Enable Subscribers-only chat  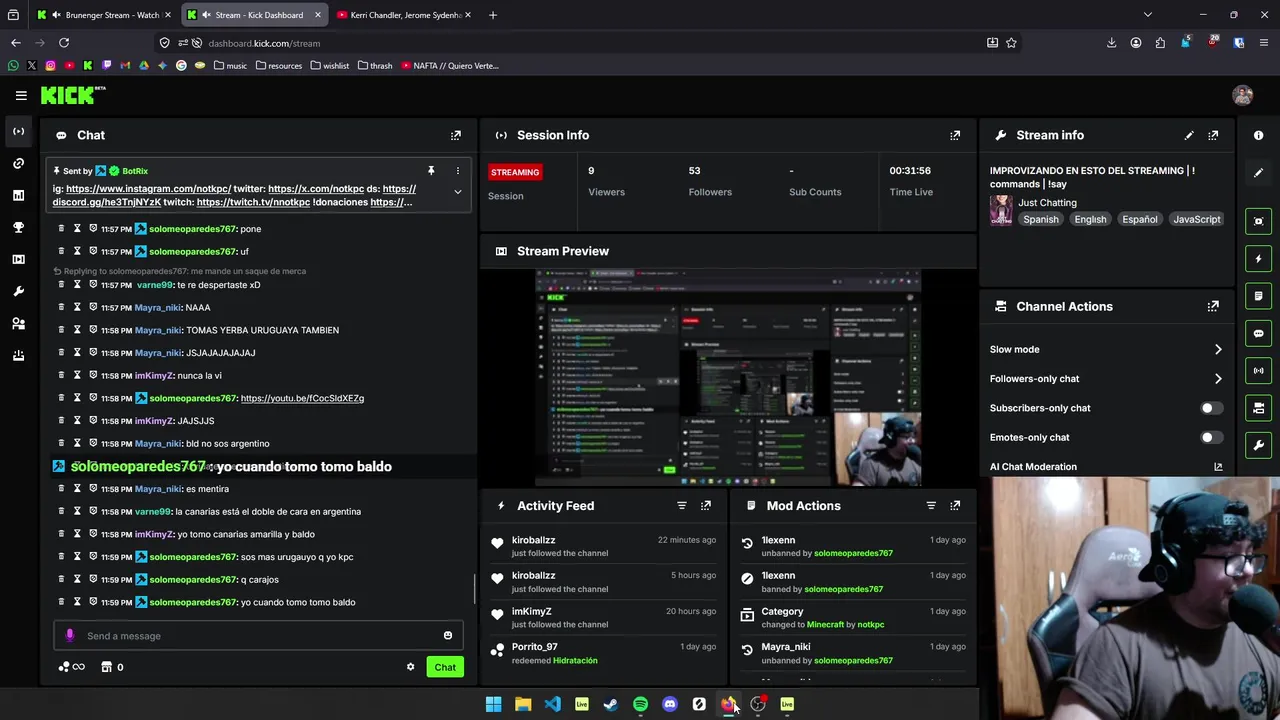1210,408
